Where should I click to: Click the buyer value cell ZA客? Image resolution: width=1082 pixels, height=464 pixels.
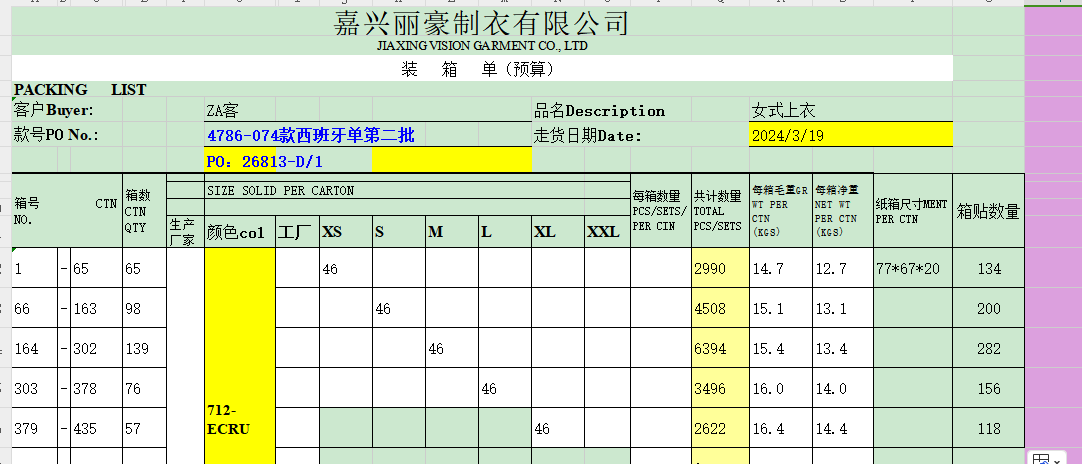pyautogui.click(x=222, y=111)
